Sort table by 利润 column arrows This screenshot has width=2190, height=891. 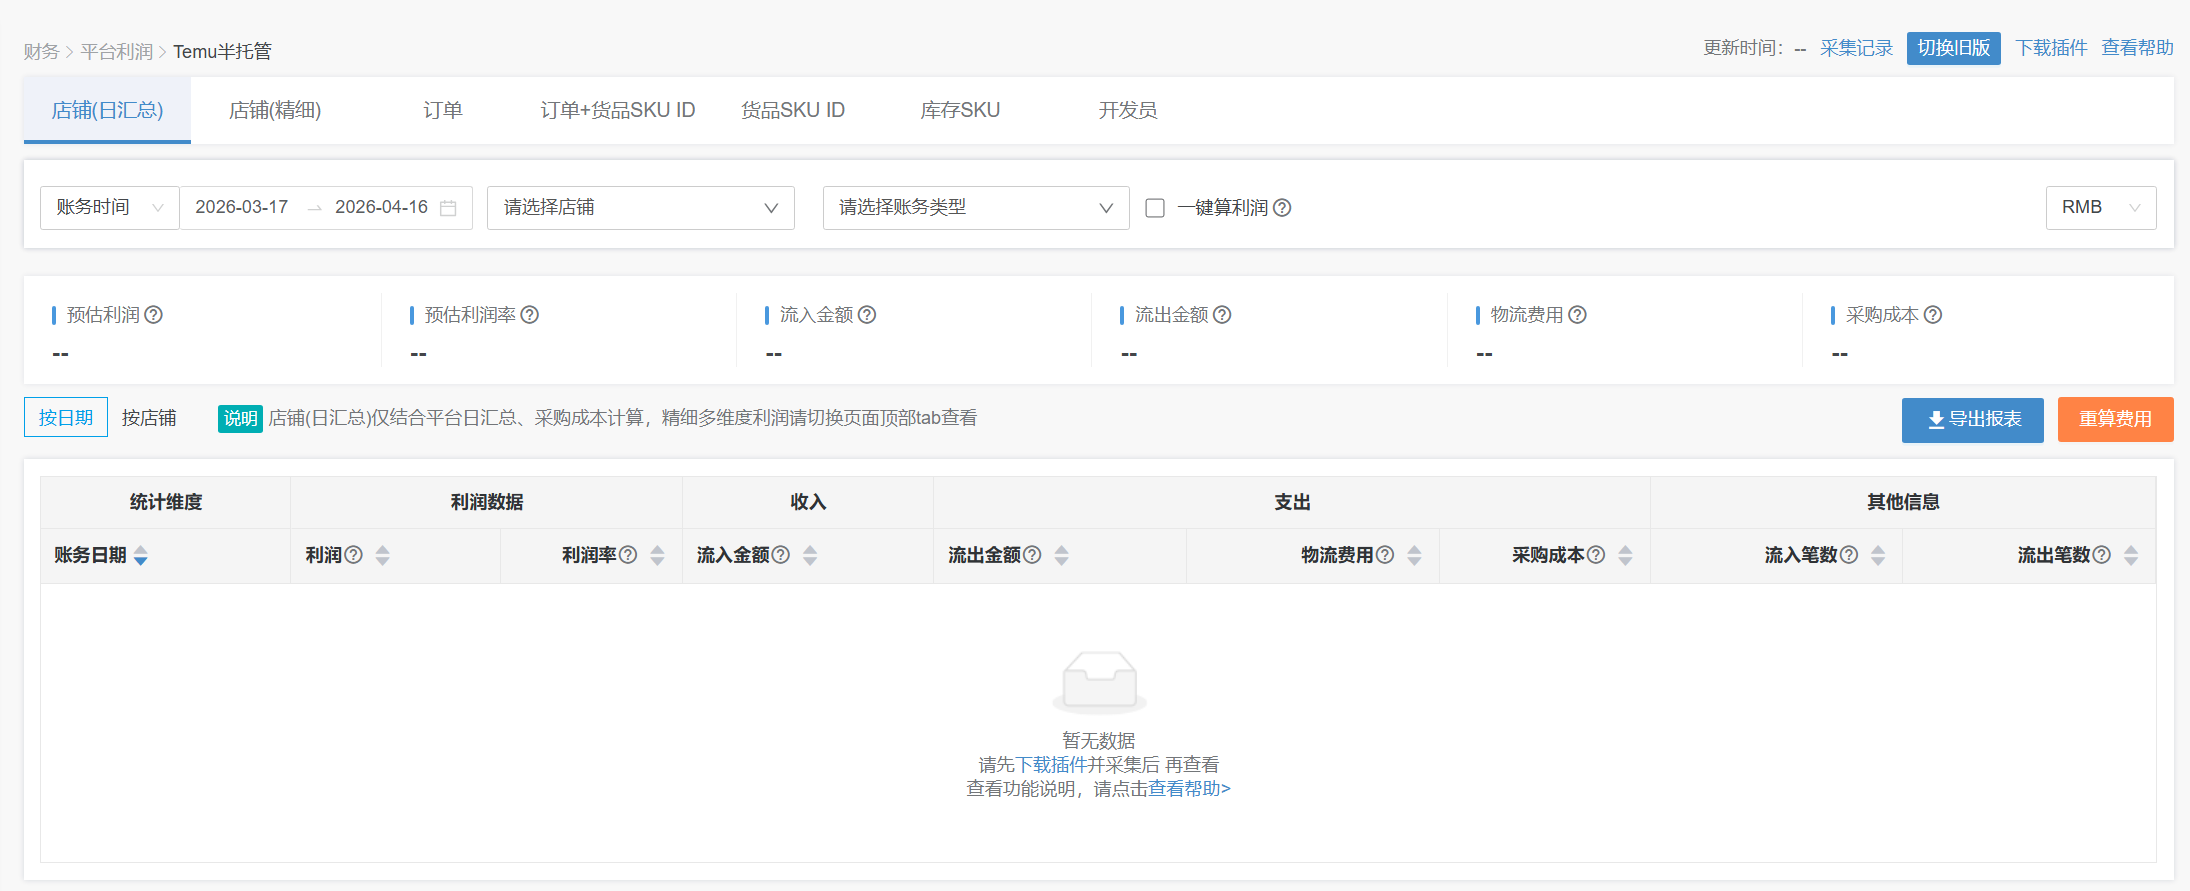click(x=383, y=556)
